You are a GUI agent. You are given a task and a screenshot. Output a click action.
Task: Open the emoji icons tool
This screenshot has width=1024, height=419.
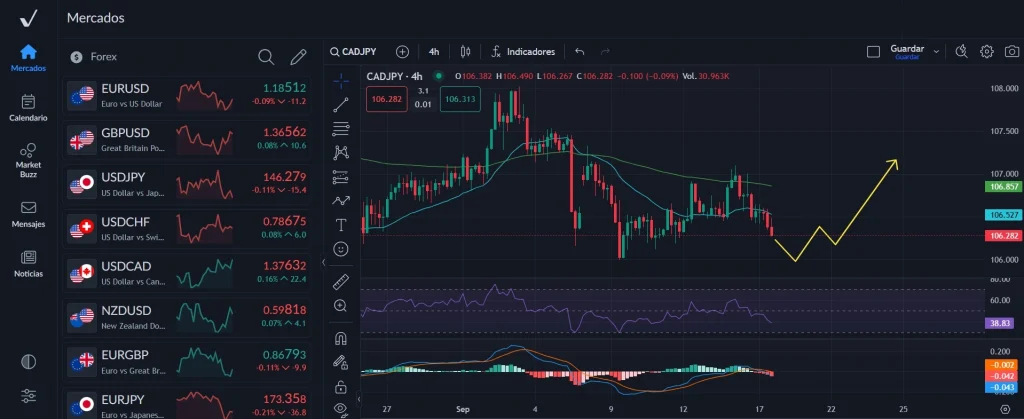[x=341, y=249]
